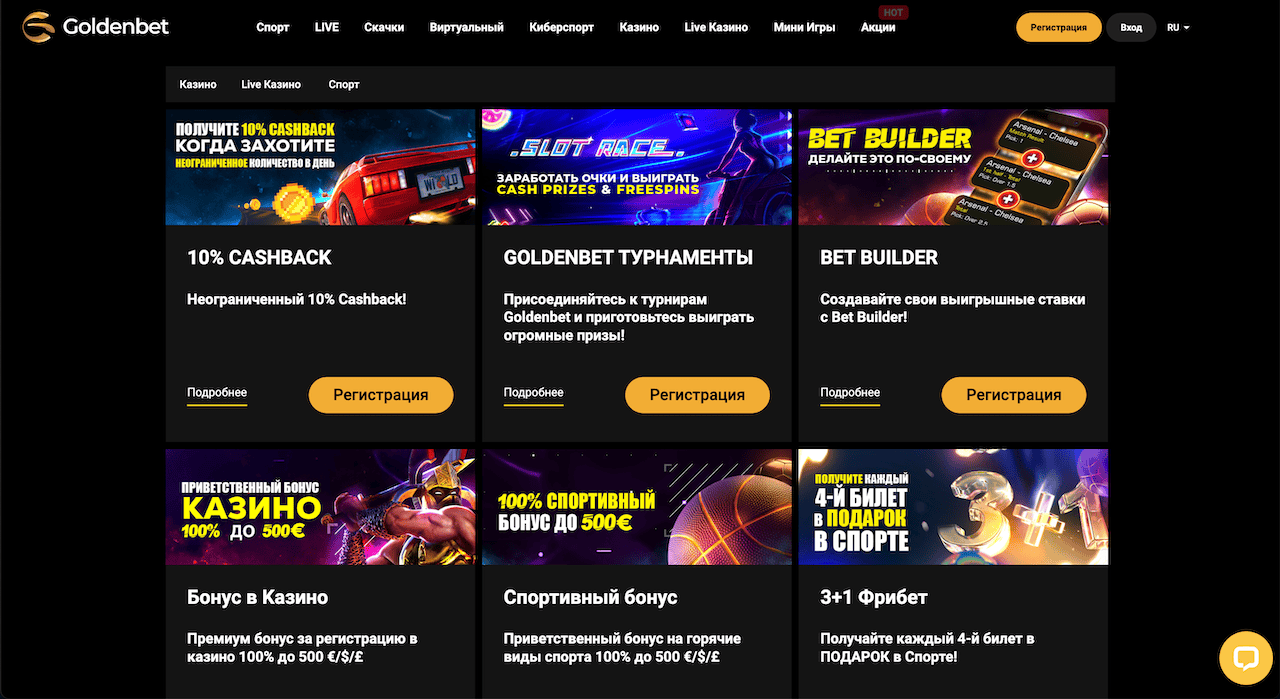Click Регистрация under 10% Cashback
Screen dimensions: 1280x699
(380, 395)
